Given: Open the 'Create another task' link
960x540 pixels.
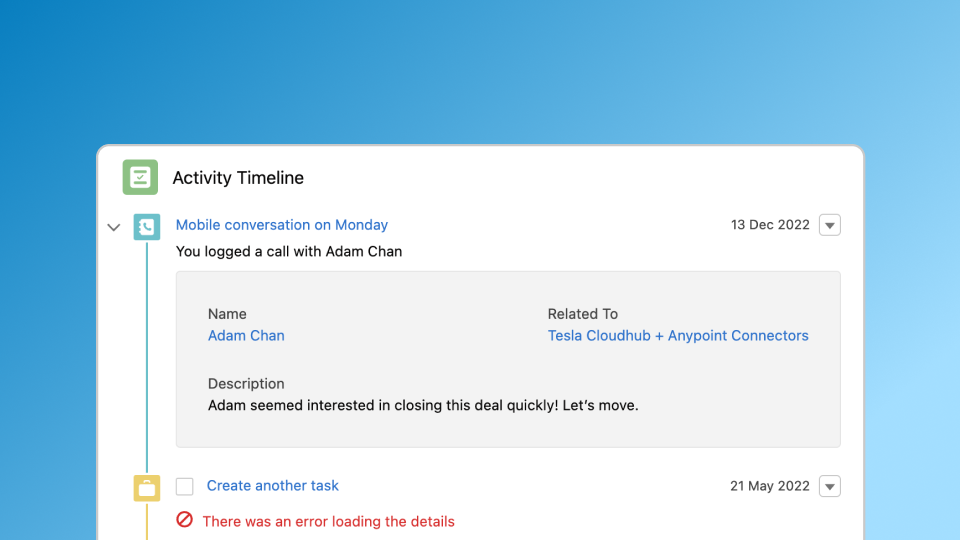Looking at the screenshot, I should [273, 486].
